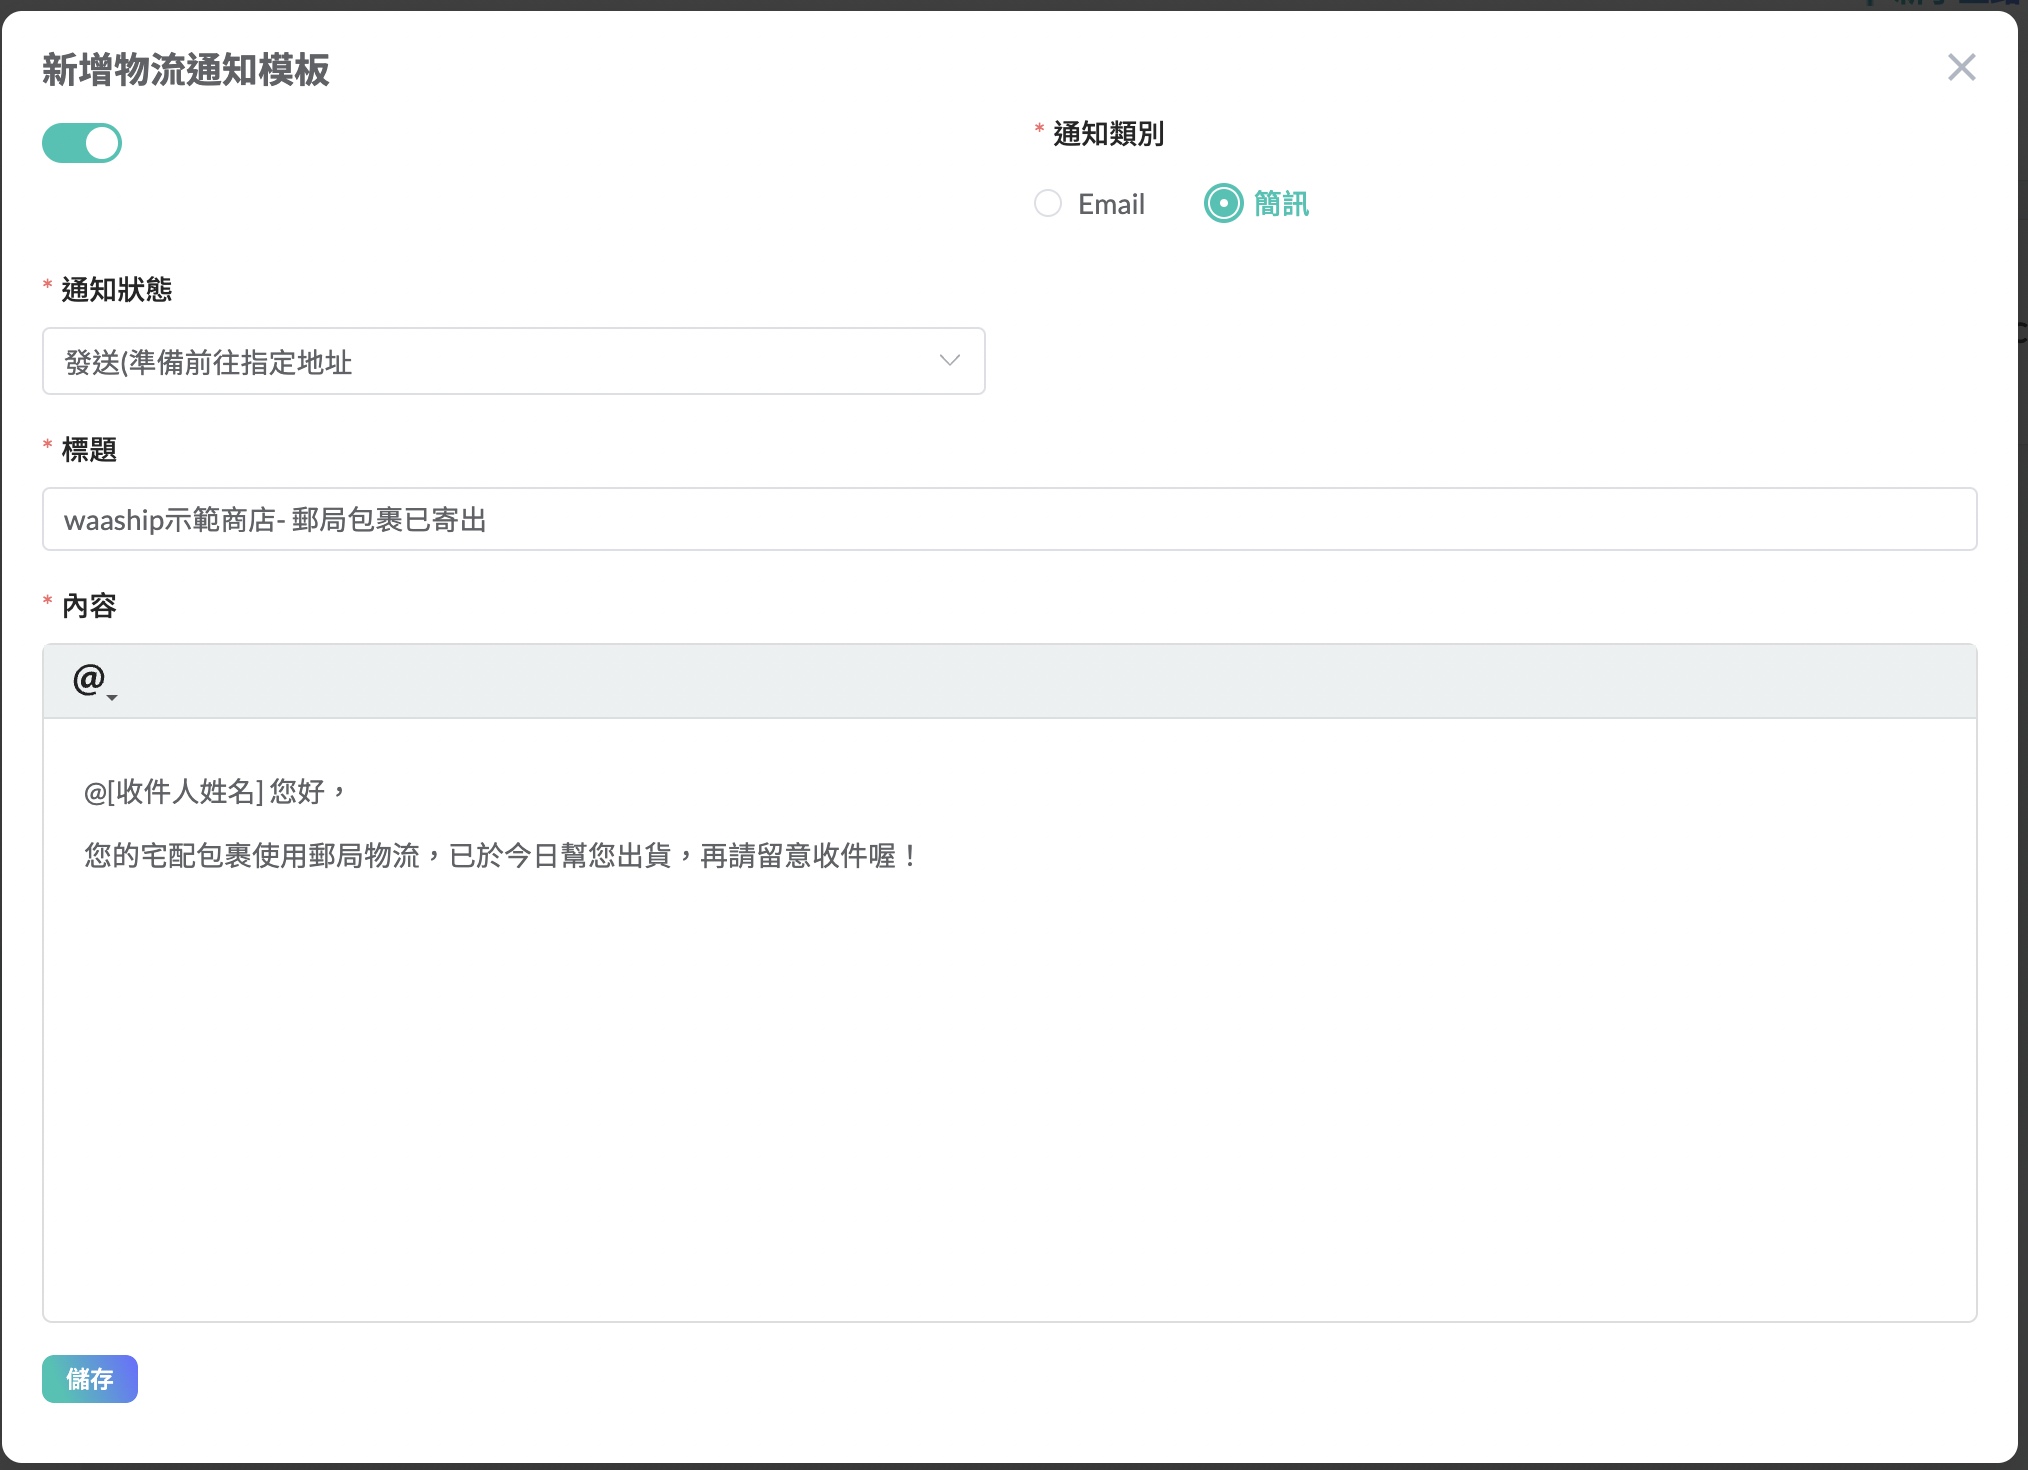
Task: Focus the 標題 input field
Action: tap(1008, 519)
